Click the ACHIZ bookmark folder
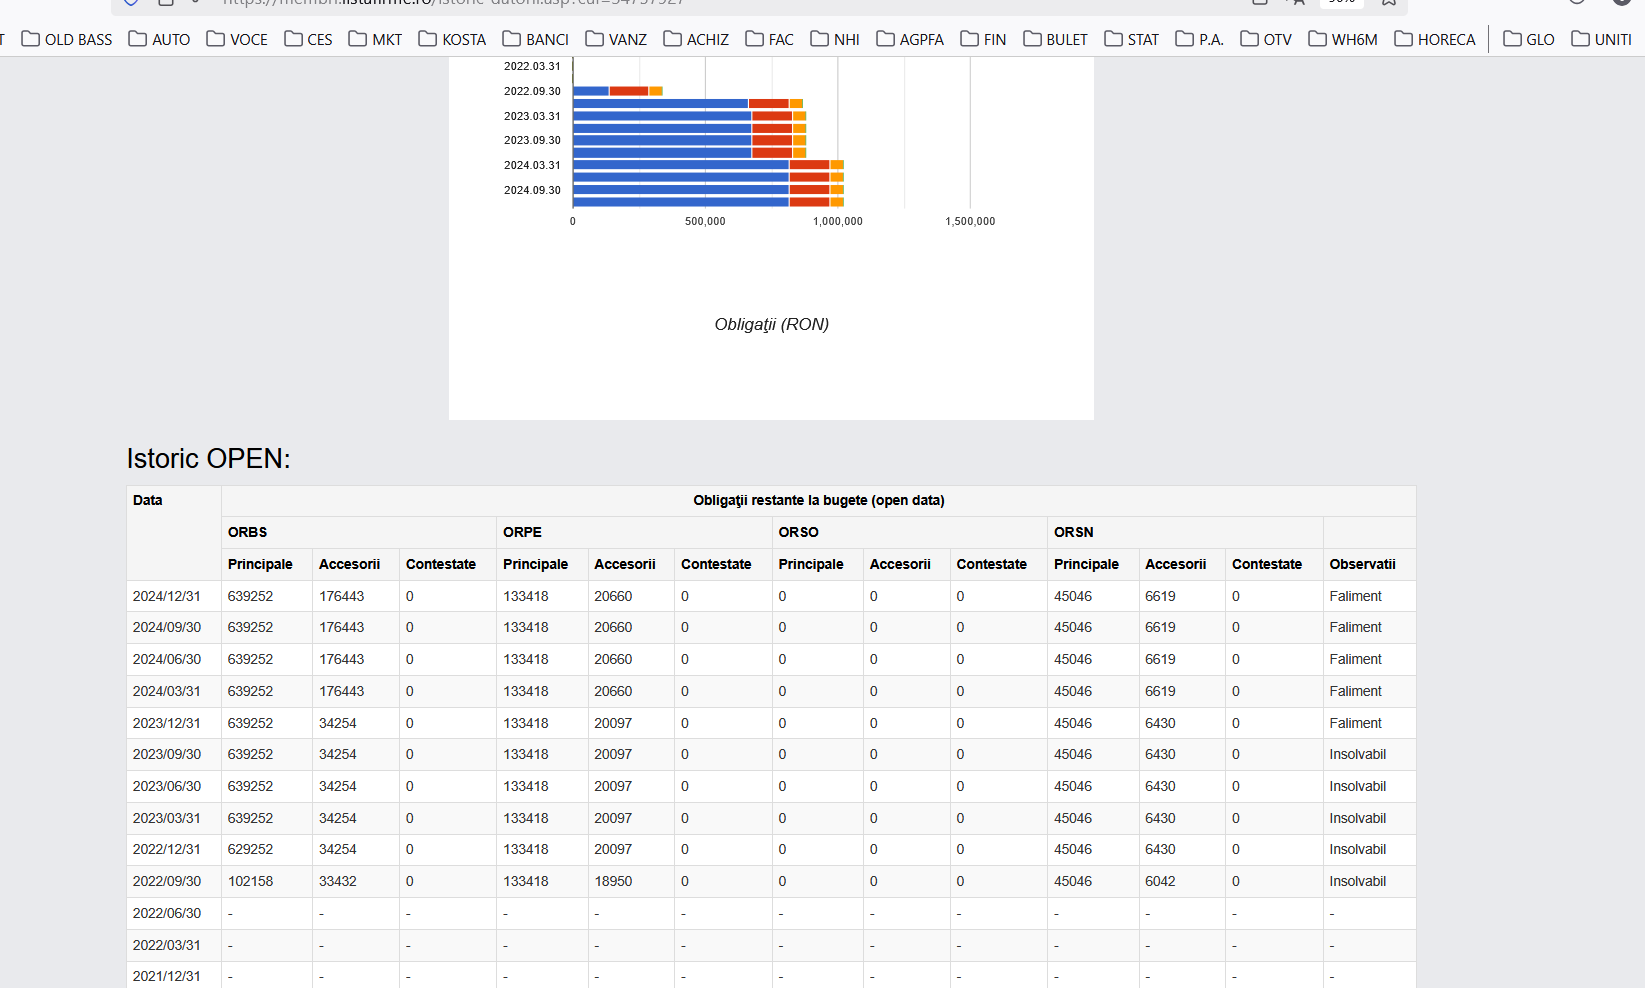This screenshot has height=988, width=1645. coord(696,39)
